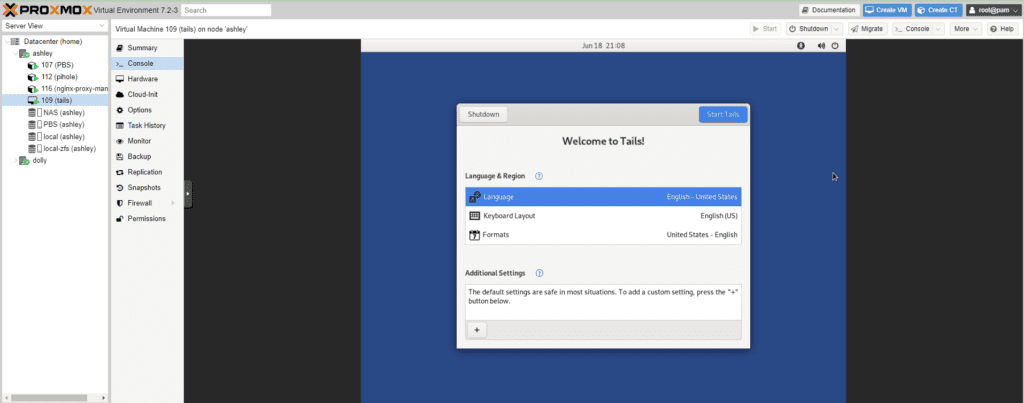The height and width of the screenshot is (403, 1024).
Task: Click the Proxmox logo
Action: [x=47, y=10]
